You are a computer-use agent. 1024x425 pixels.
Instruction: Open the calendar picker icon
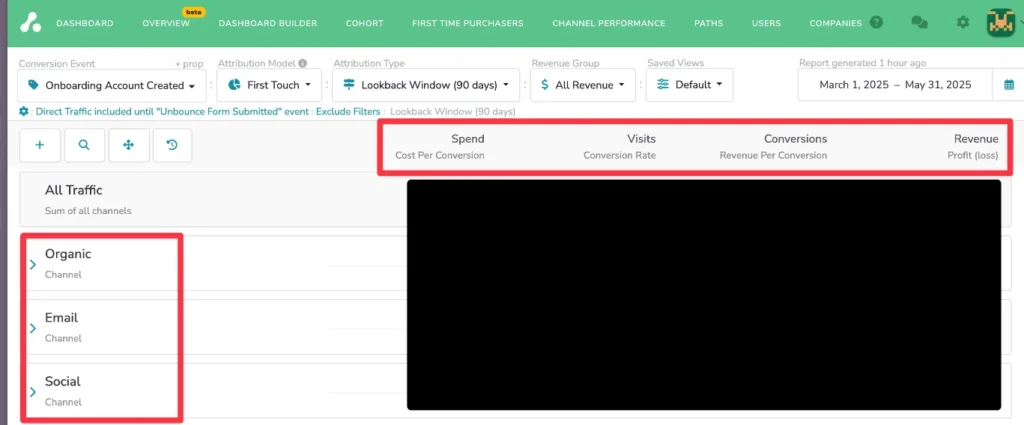pos(1009,85)
